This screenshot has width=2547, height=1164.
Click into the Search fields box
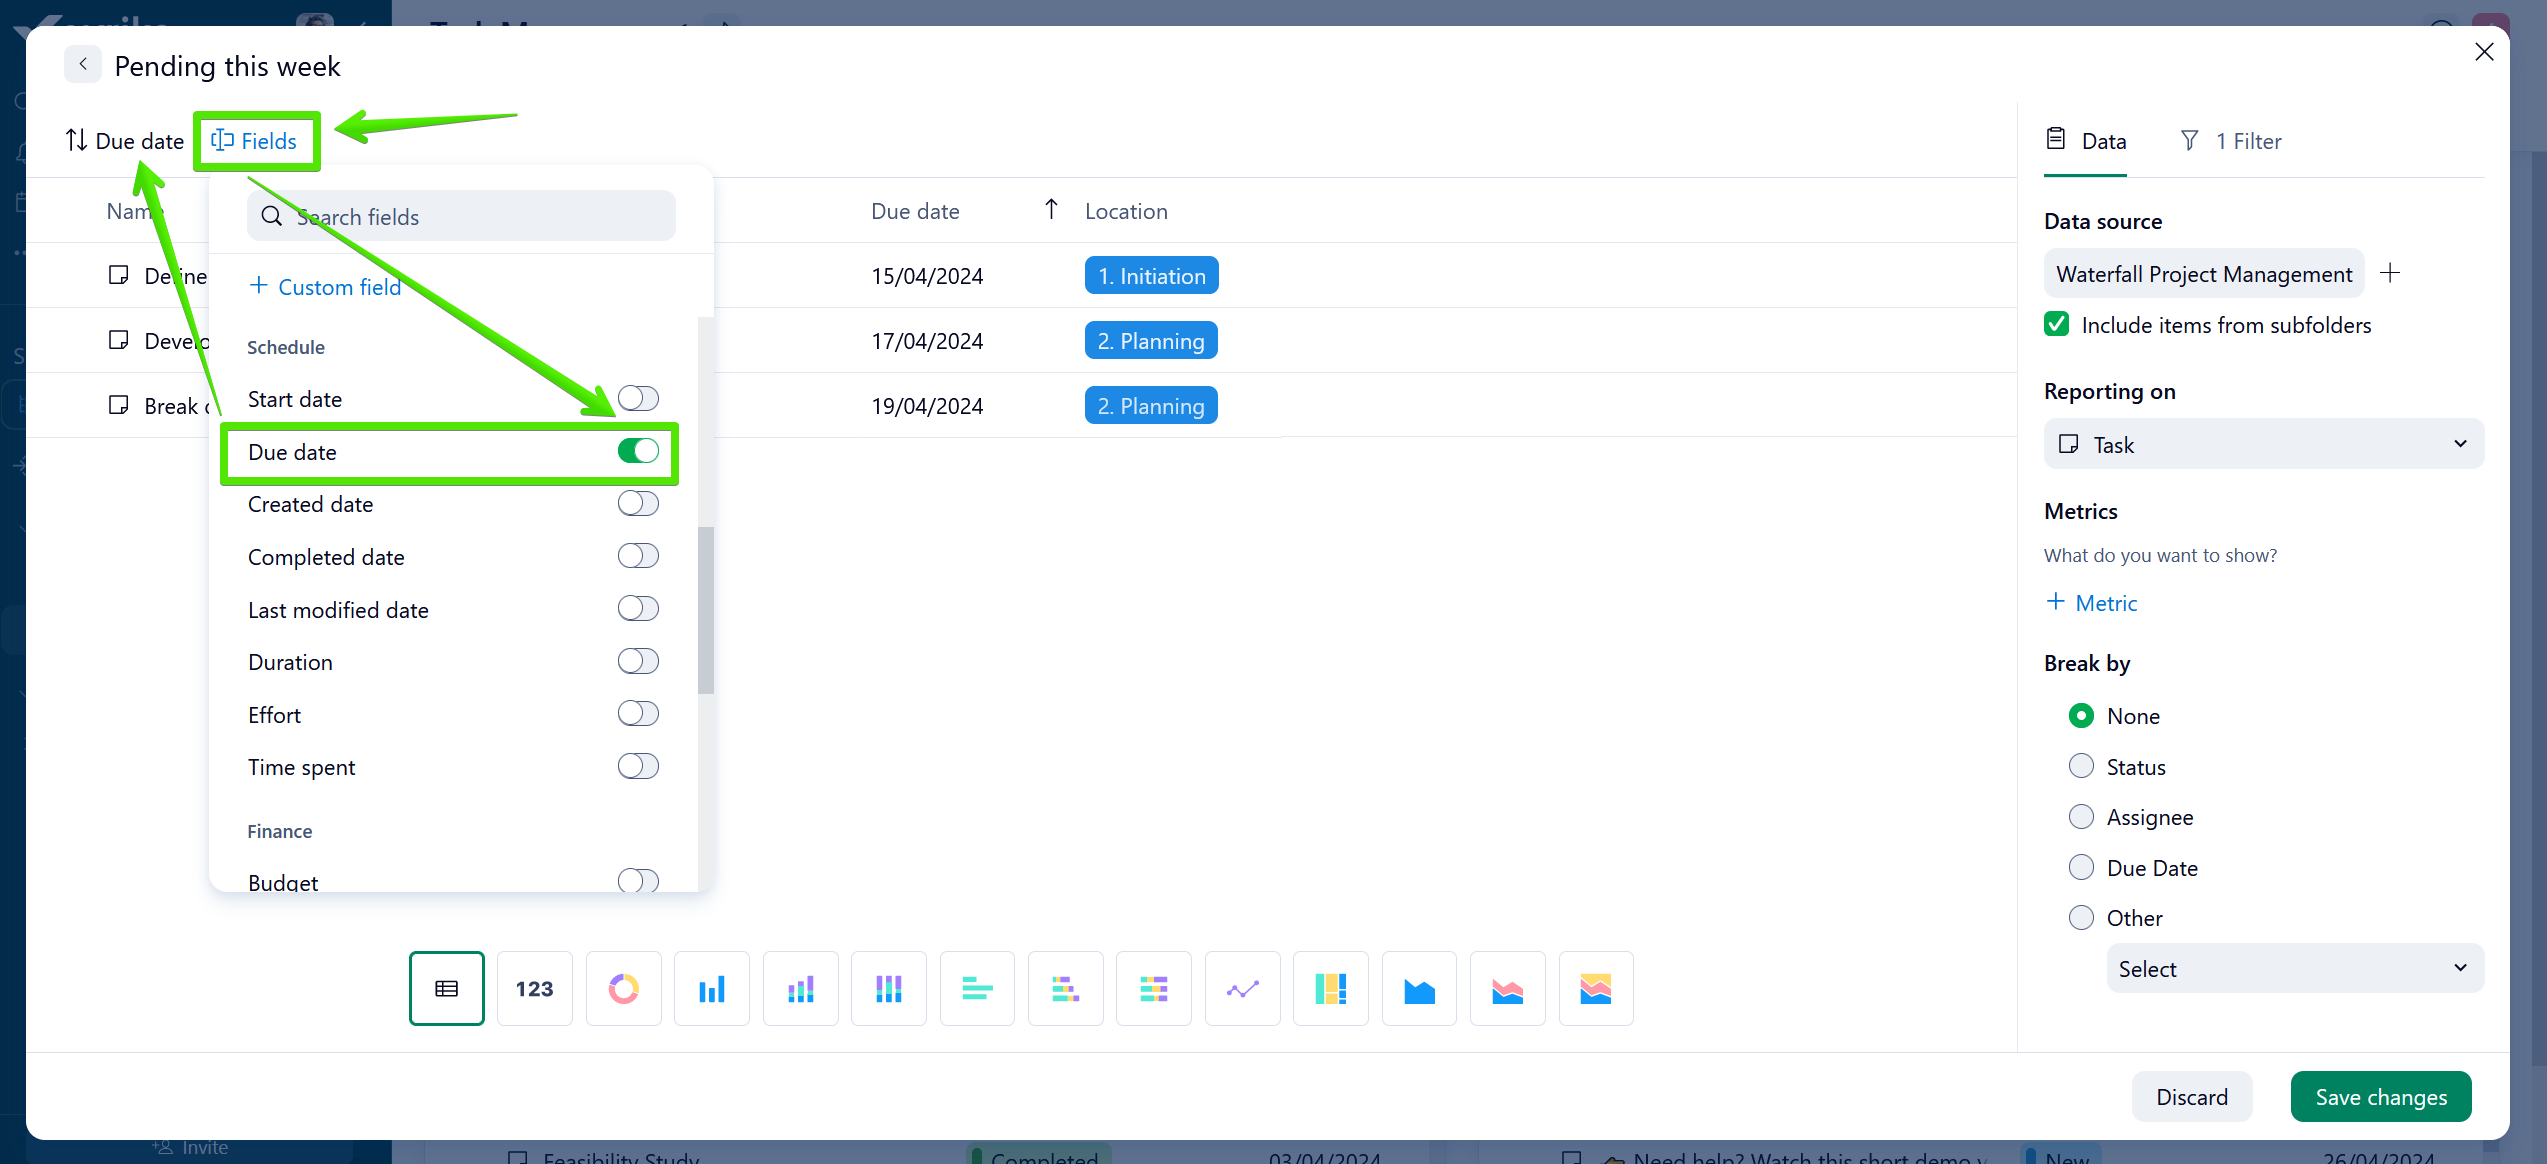click(461, 216)
